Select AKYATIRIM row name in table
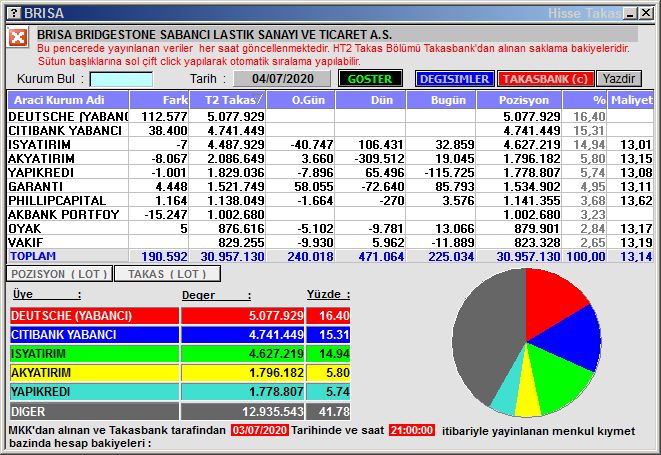 click(41, 159)
